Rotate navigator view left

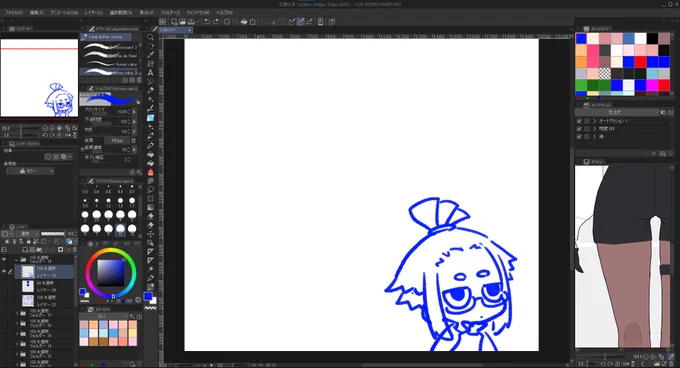click(x=45, y=135)
